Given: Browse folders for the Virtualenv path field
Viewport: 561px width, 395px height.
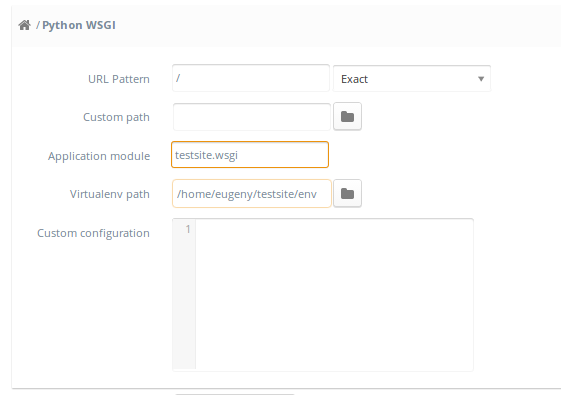Looking at the screenshot, I should (347, 194).
